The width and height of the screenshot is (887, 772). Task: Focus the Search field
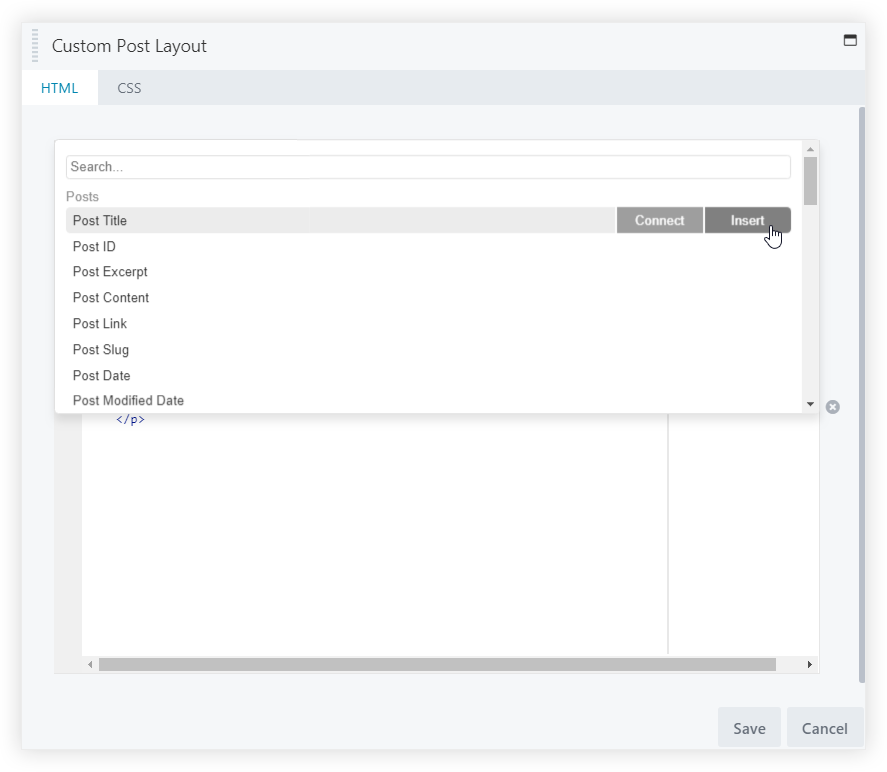click(428, 167)
